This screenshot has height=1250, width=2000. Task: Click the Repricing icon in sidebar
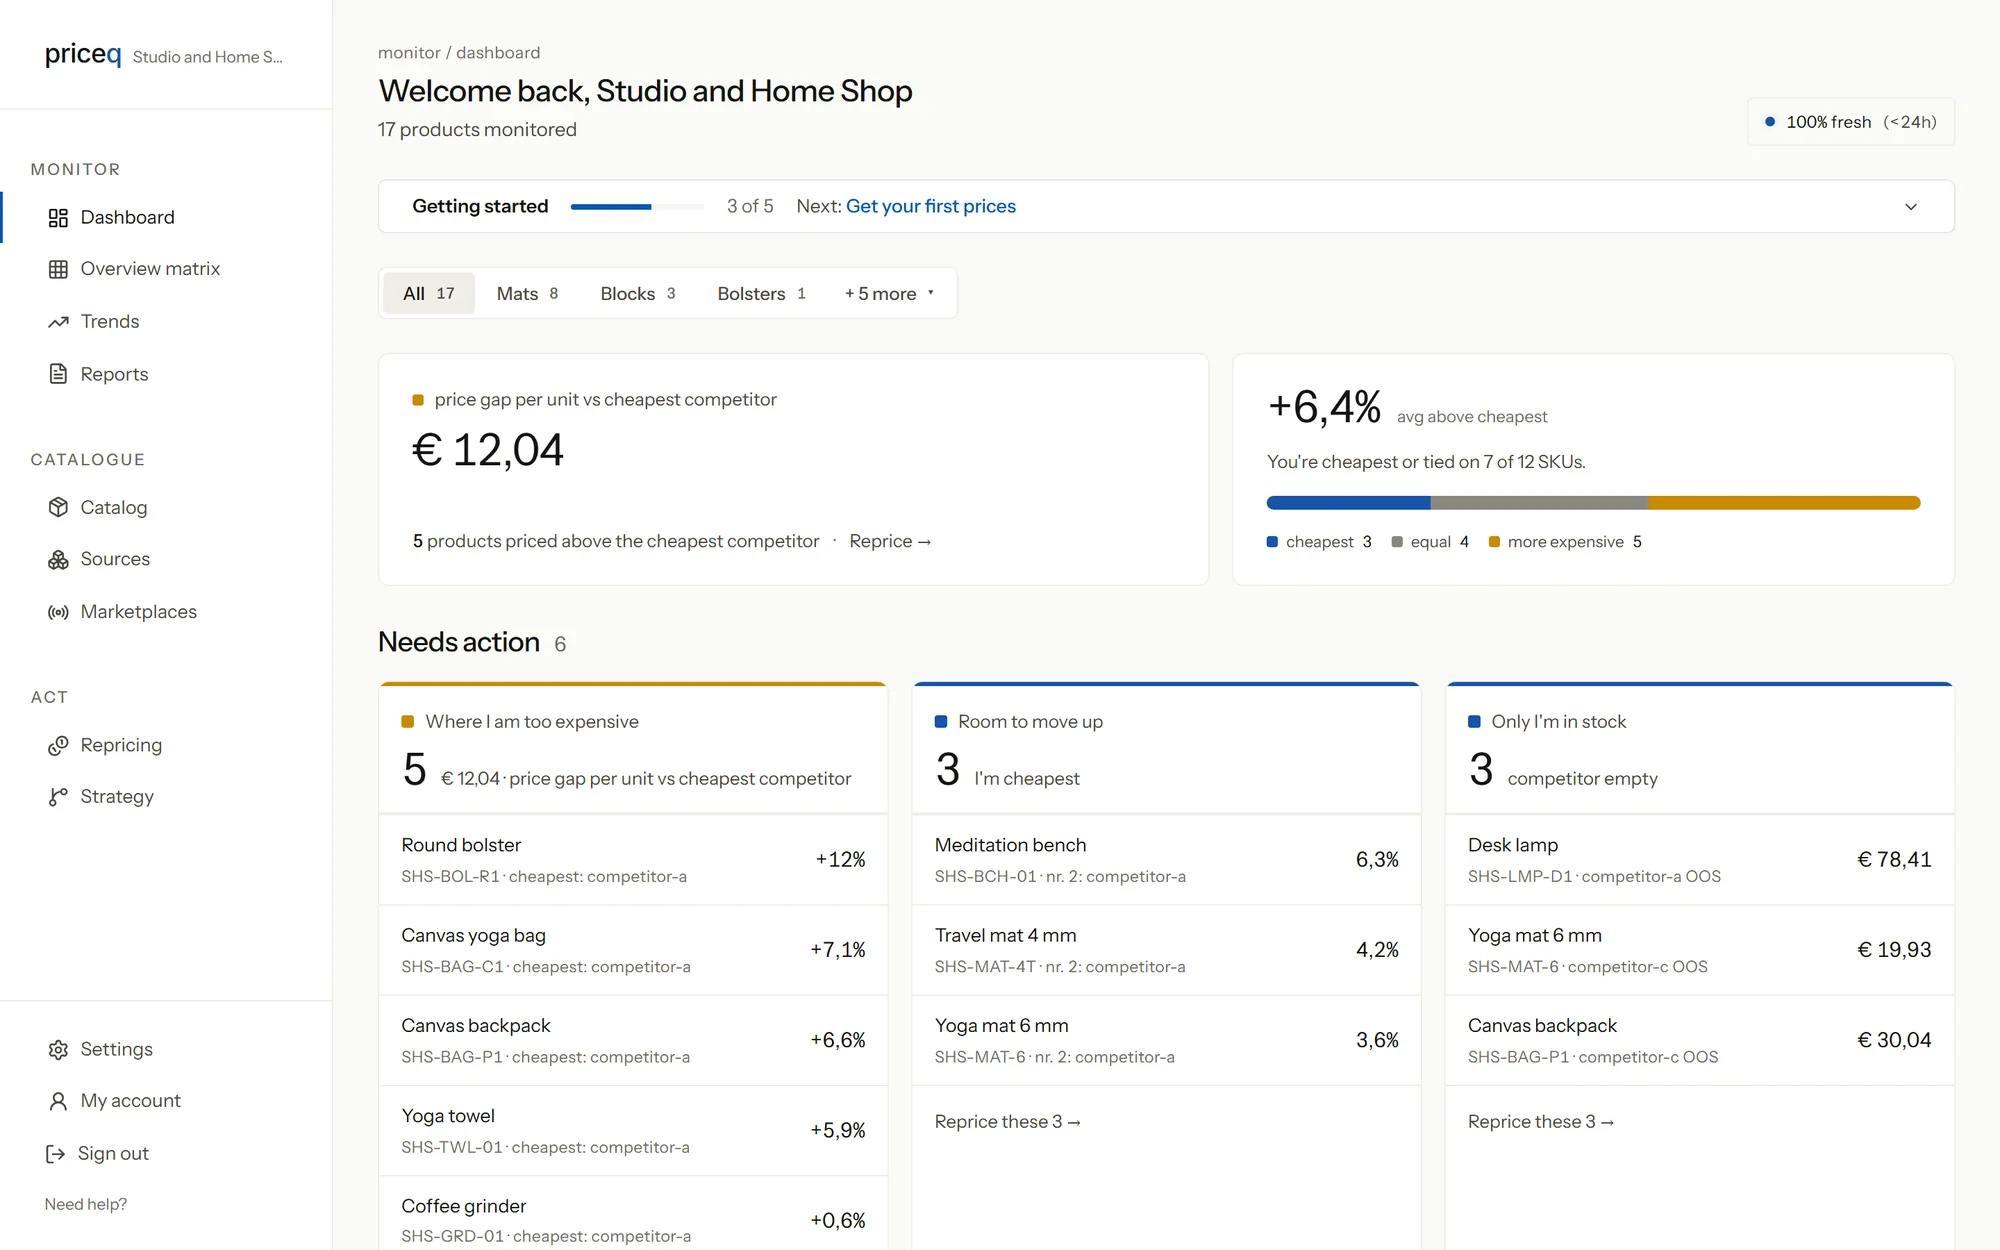[58, 745]
